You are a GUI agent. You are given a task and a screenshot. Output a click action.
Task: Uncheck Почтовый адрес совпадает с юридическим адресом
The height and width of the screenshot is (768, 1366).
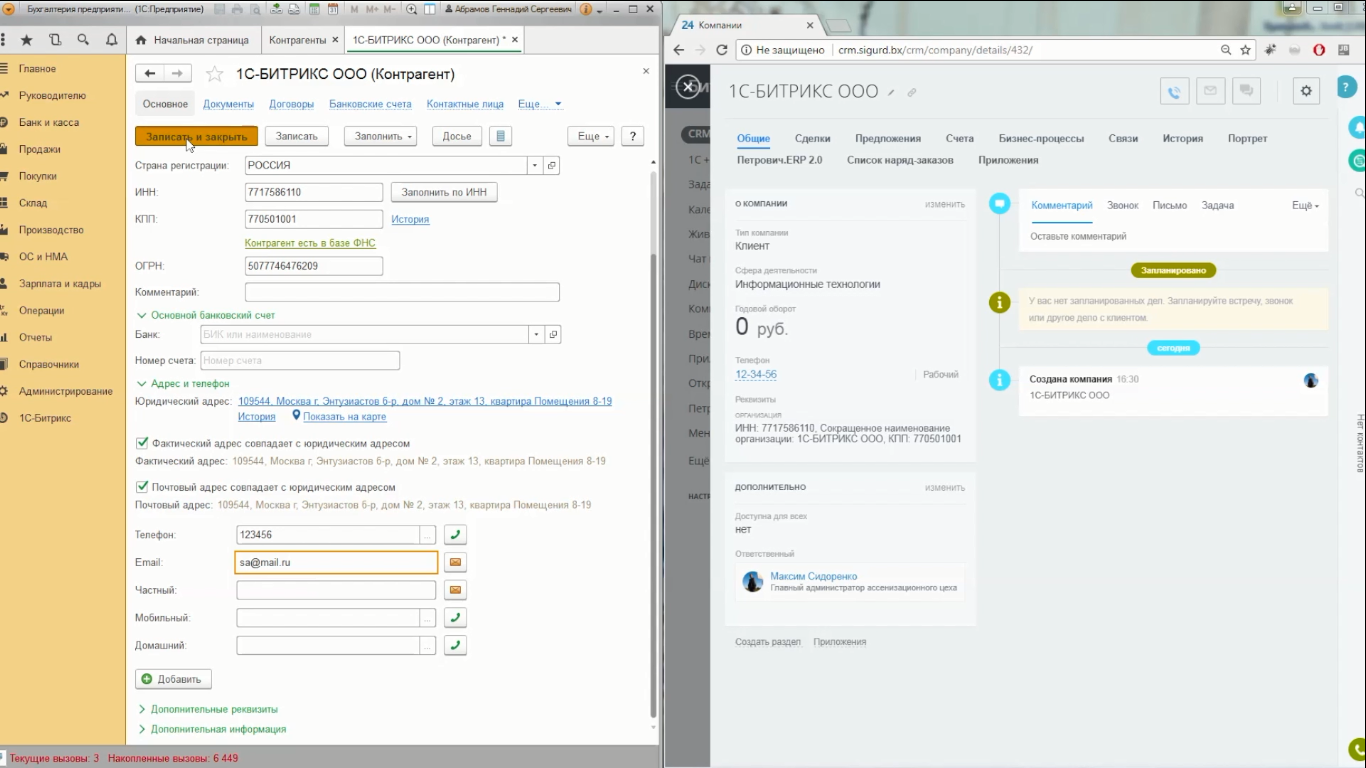[x=143, y=487]
